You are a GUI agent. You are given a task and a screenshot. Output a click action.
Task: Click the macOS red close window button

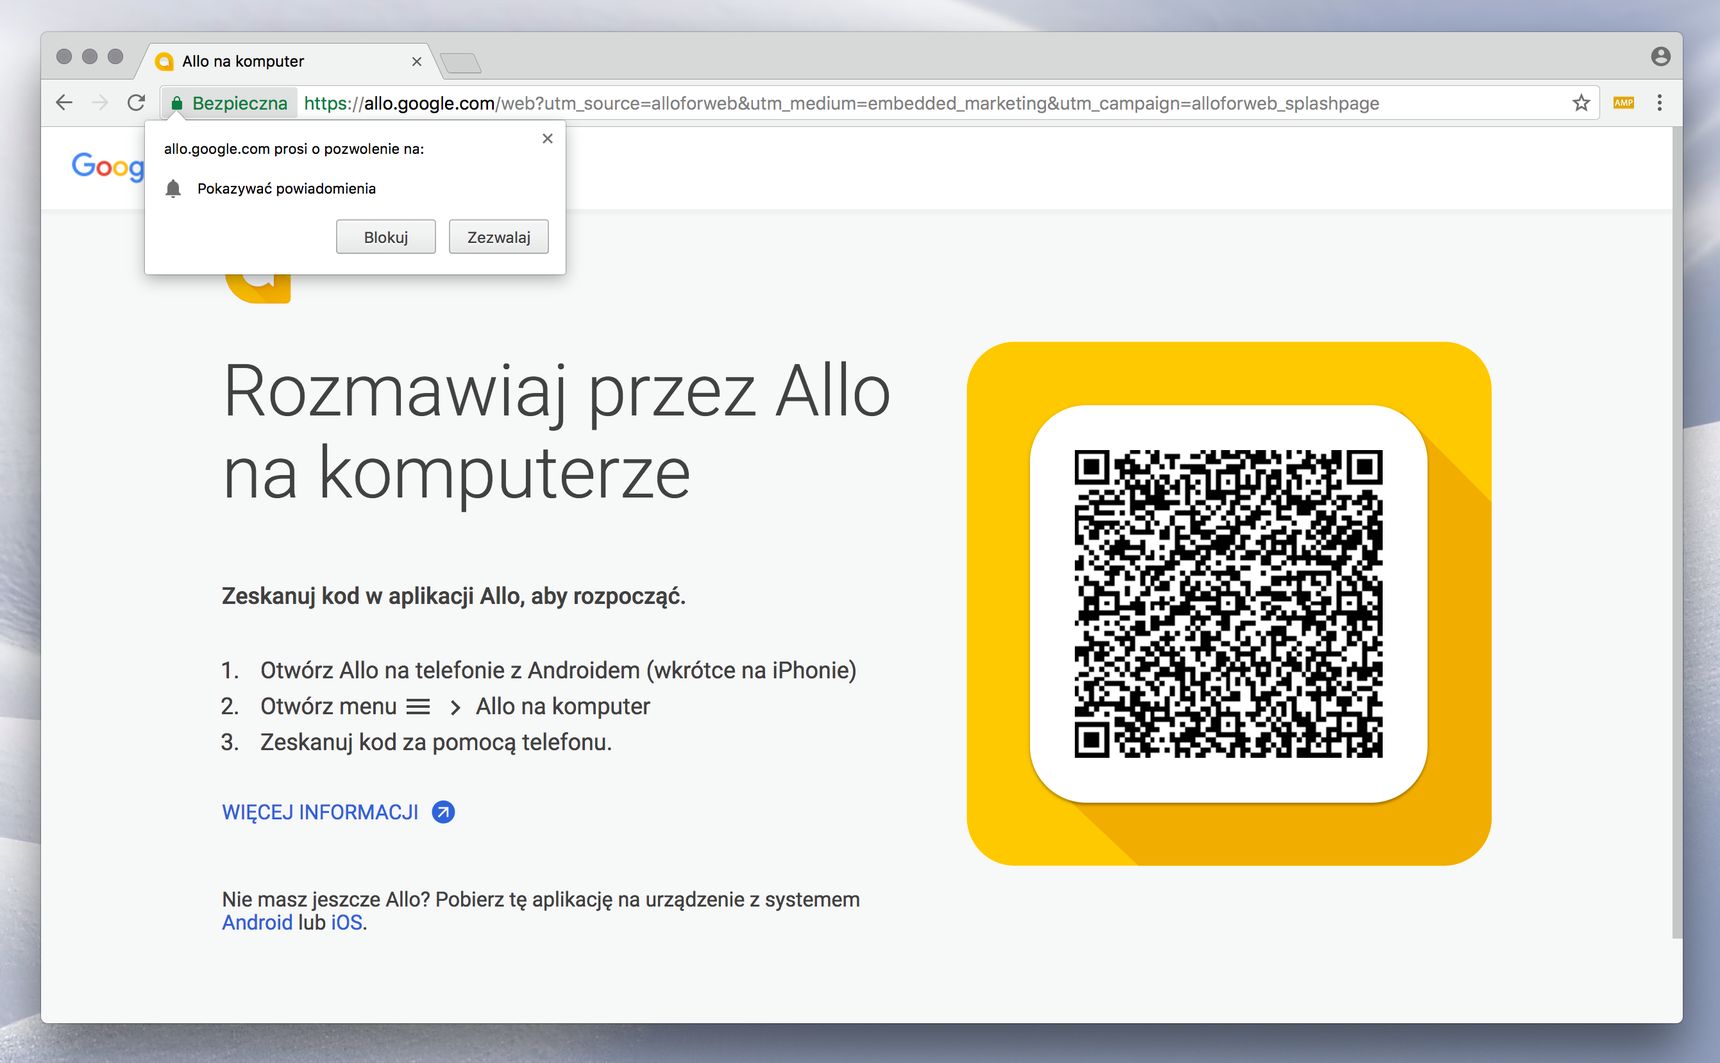point(64,56)
